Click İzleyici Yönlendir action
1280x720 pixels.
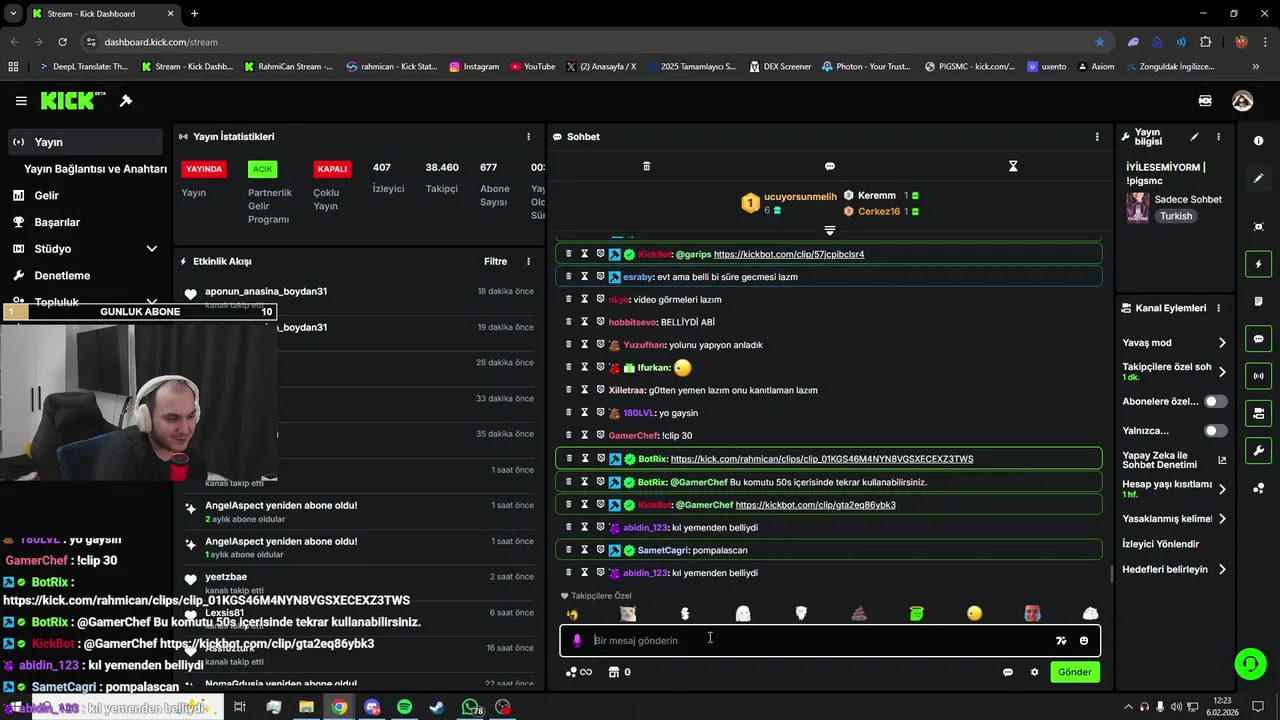[x=1161, y=544]
